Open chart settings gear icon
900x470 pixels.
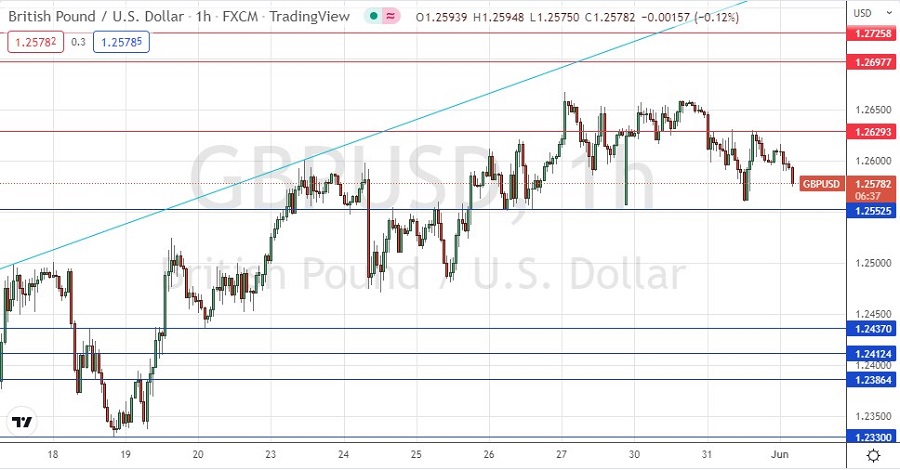[x=873, y=455]
